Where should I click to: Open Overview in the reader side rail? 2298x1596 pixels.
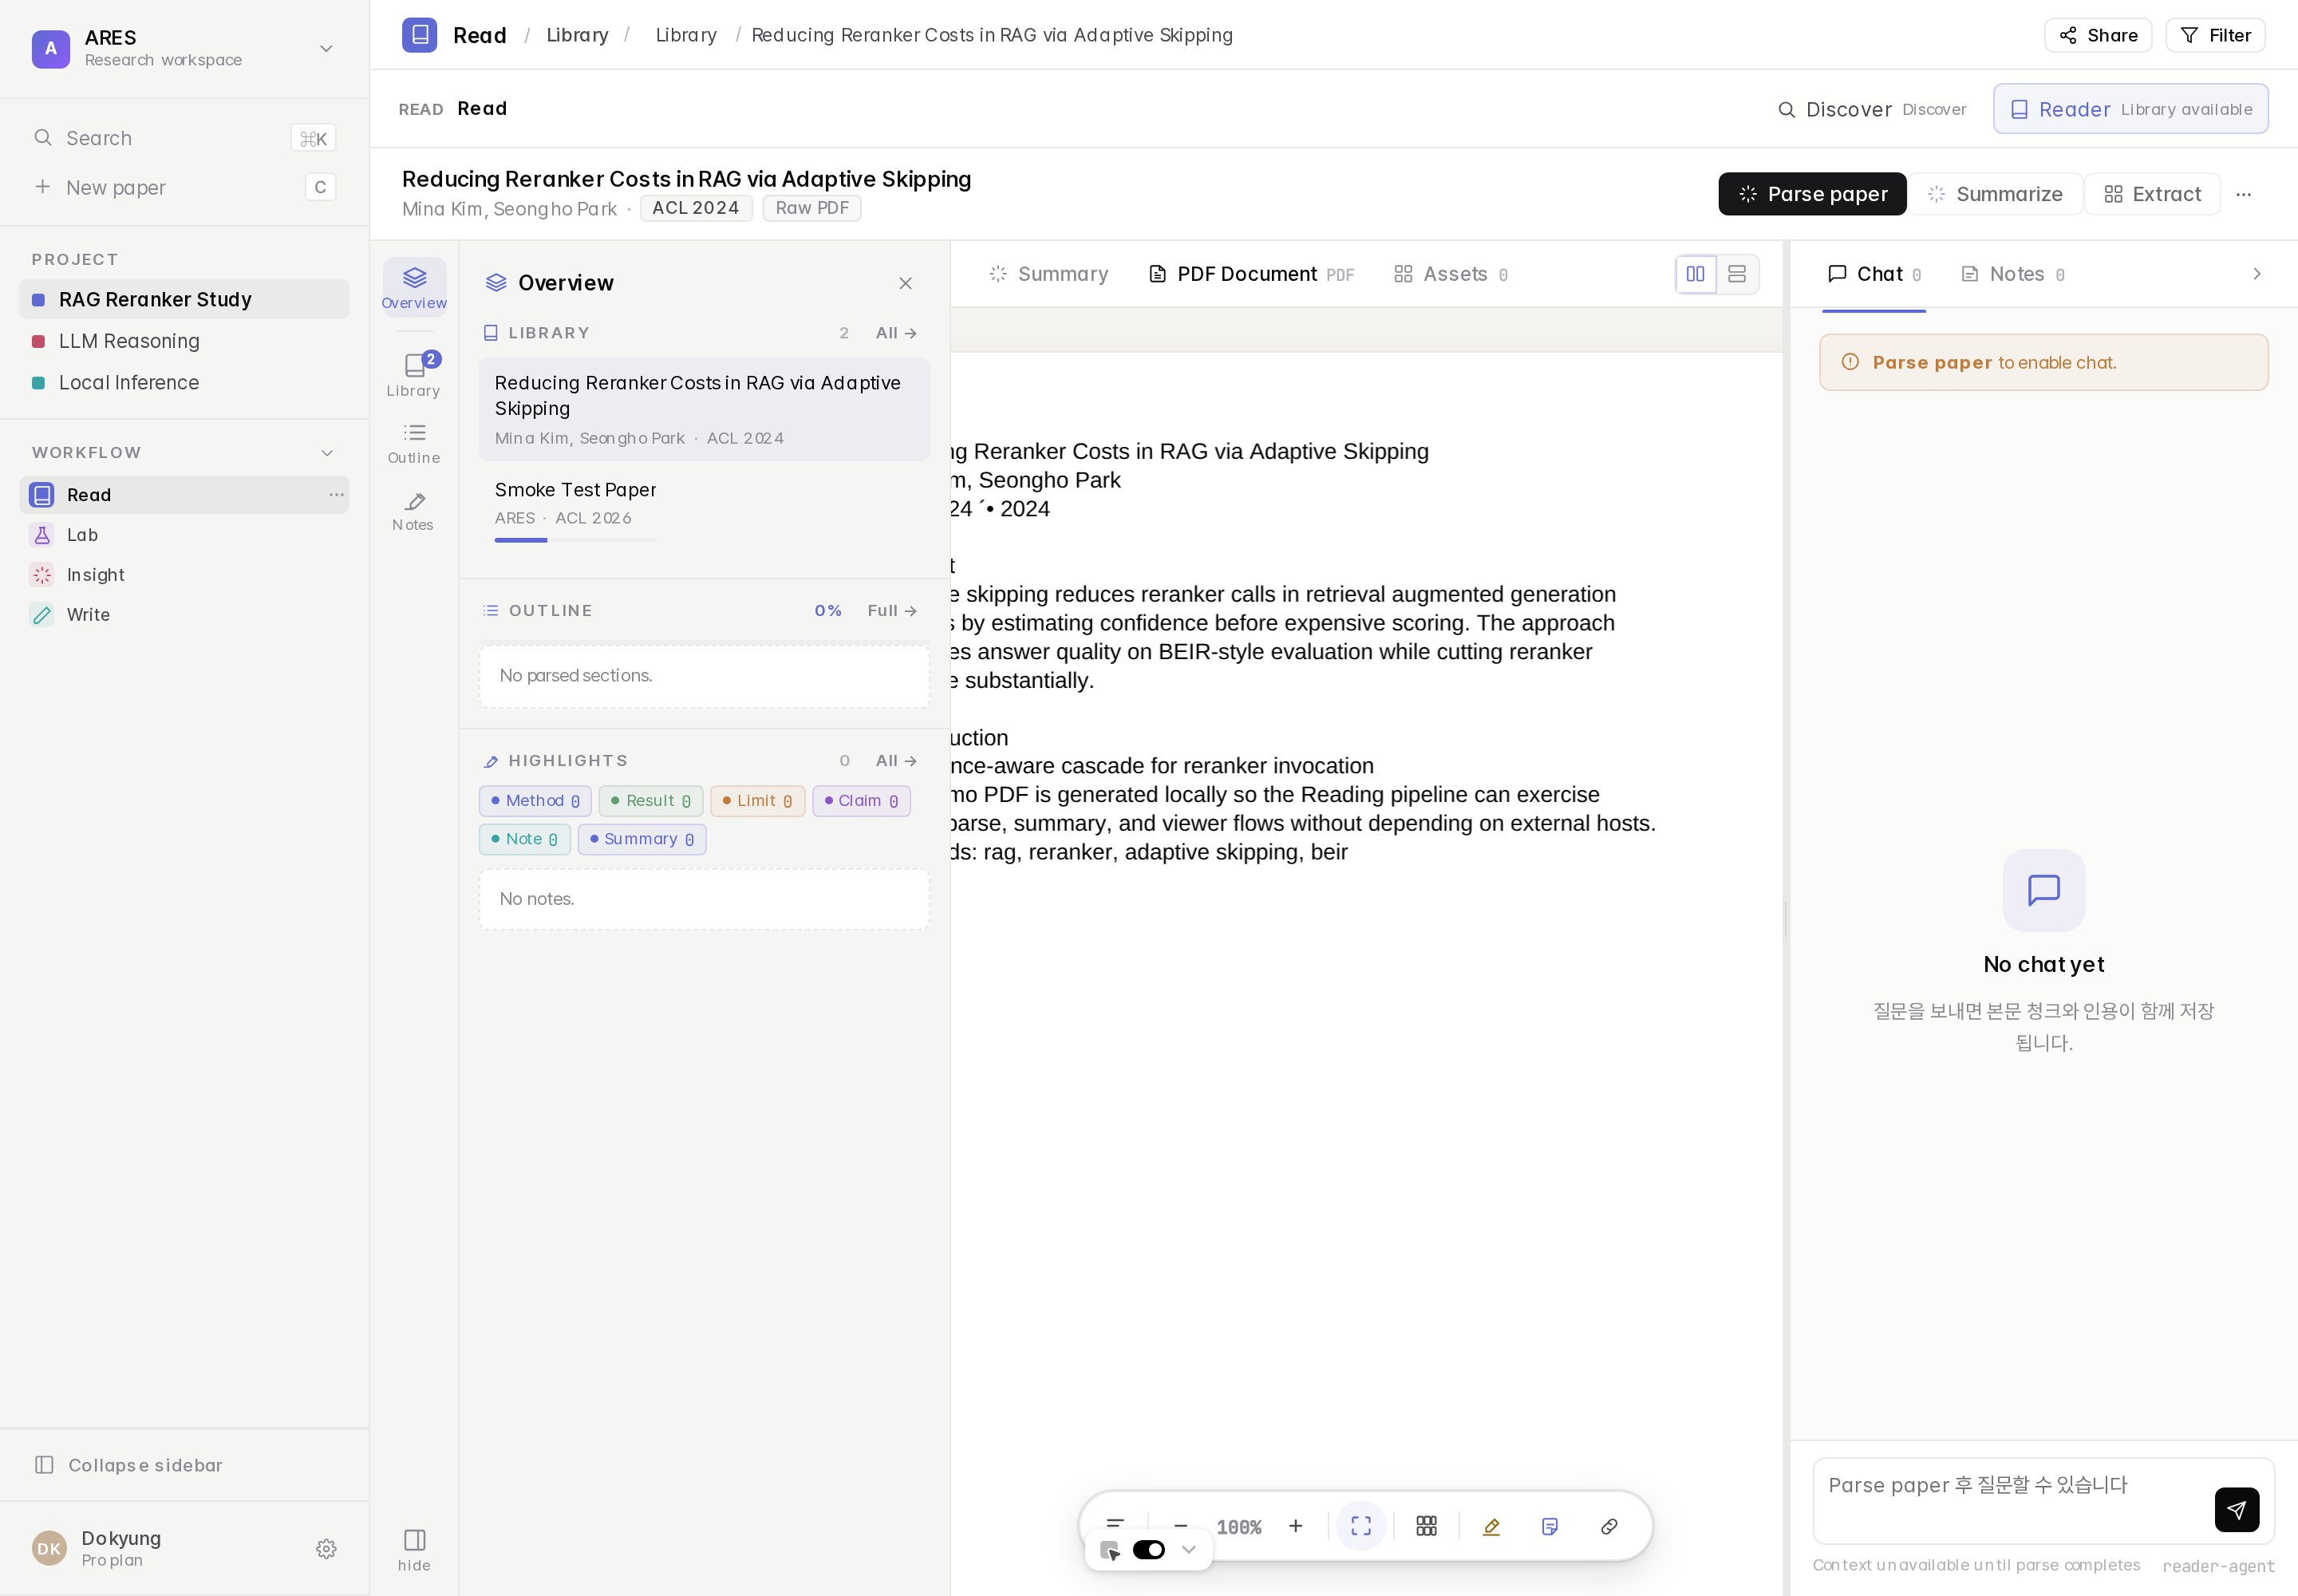coord(414,287)
